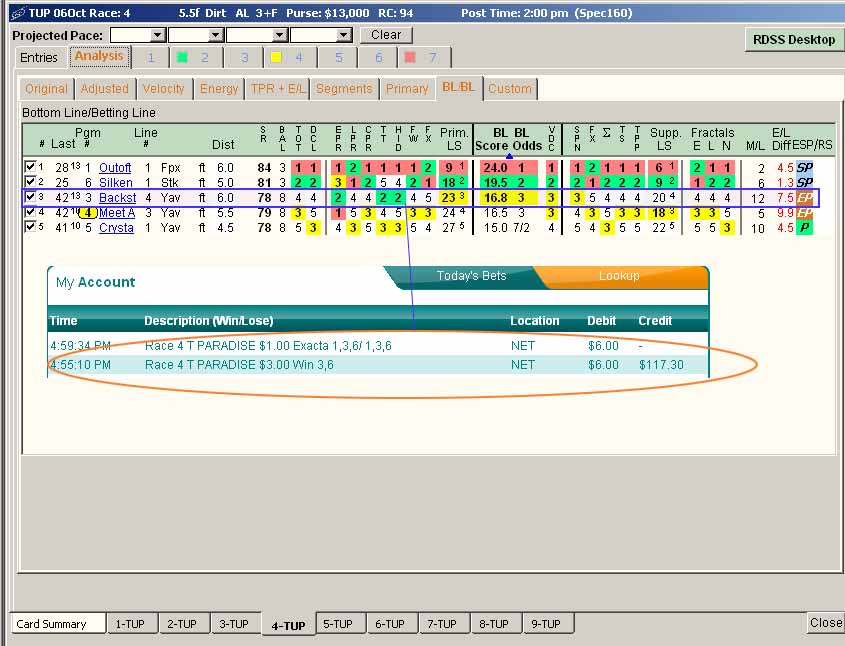Switch to the TPR + E/L tab

click(278, 89)
